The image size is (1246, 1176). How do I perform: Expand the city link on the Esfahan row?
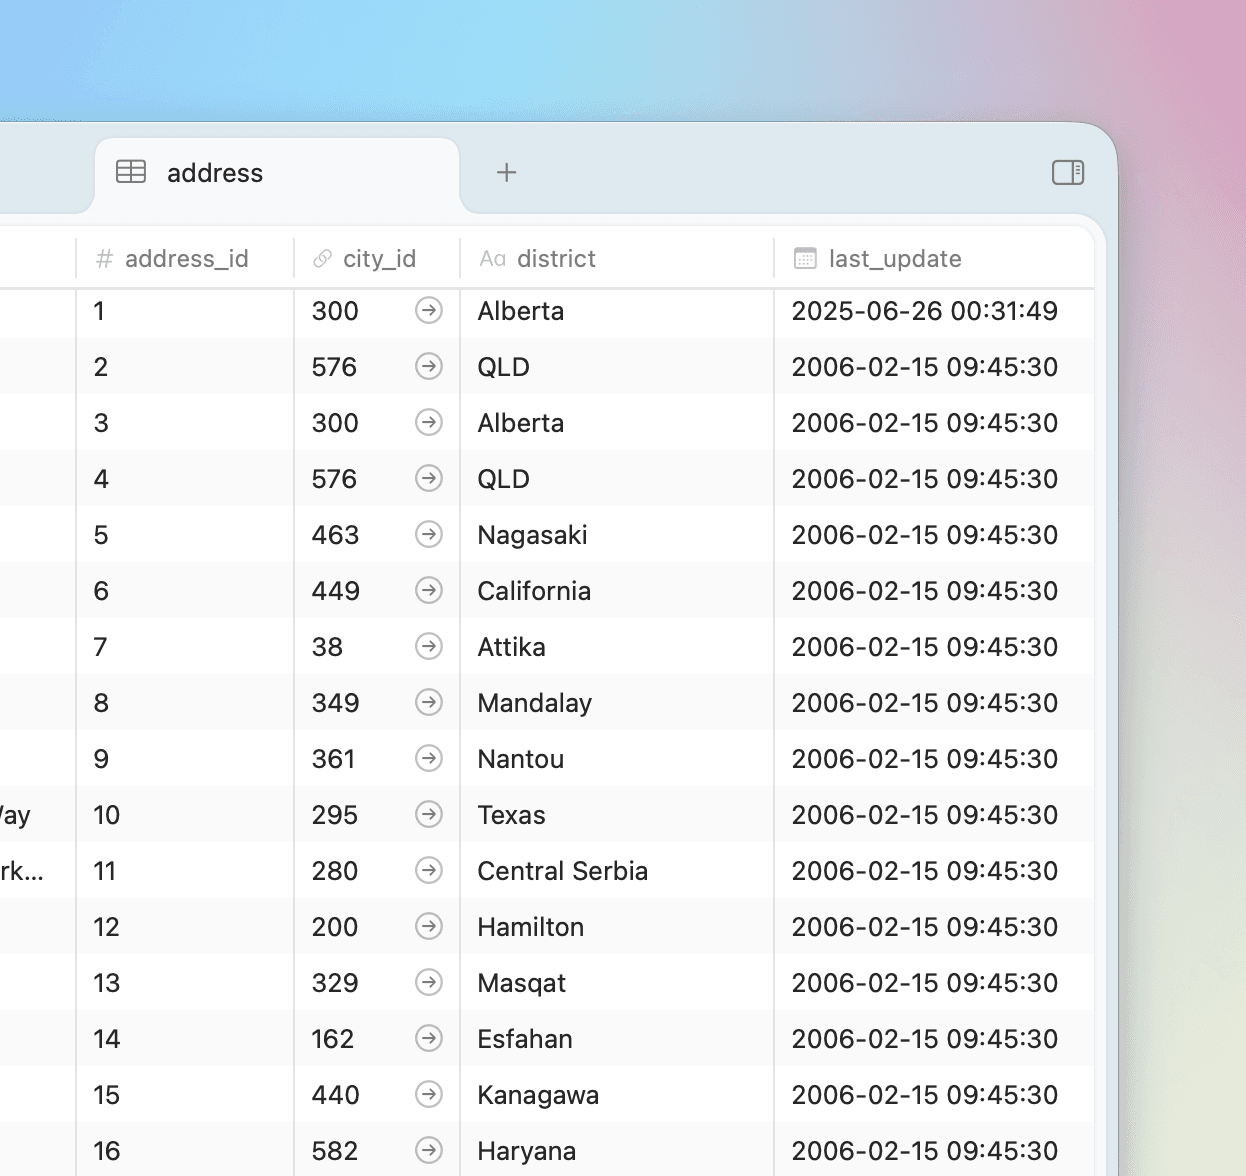point(429,1038)
